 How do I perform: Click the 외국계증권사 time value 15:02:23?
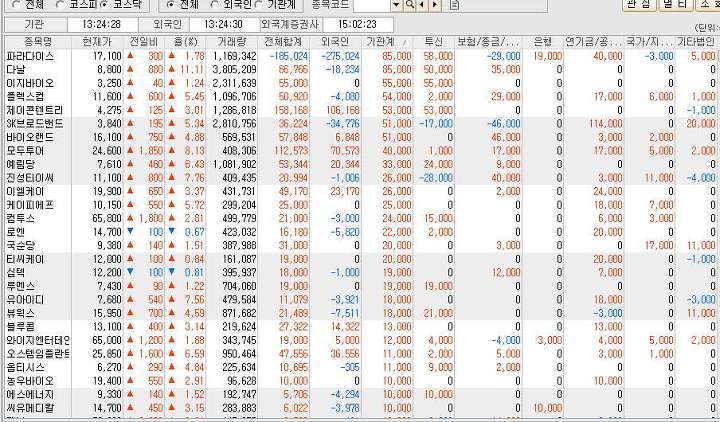[x=357, y=24]
